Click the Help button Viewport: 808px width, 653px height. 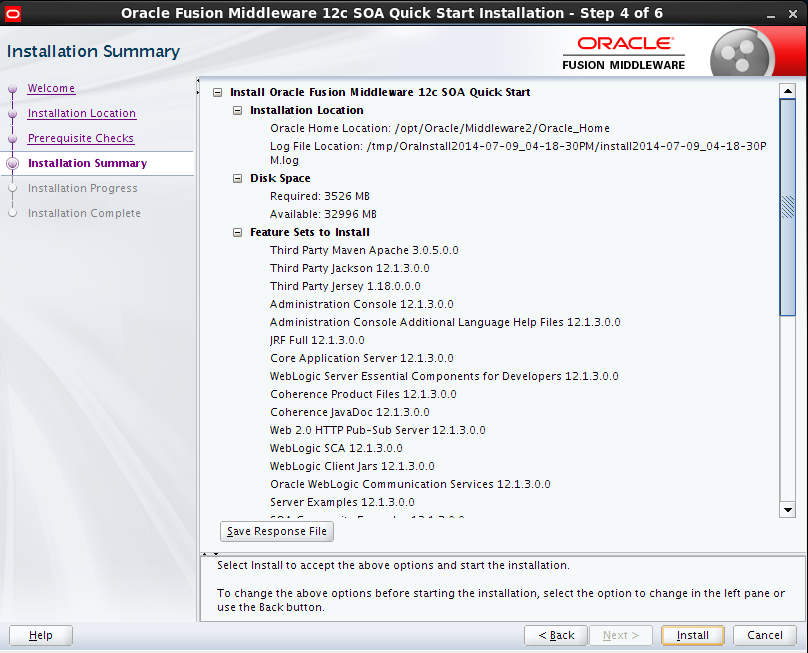[x=41, y=635]
